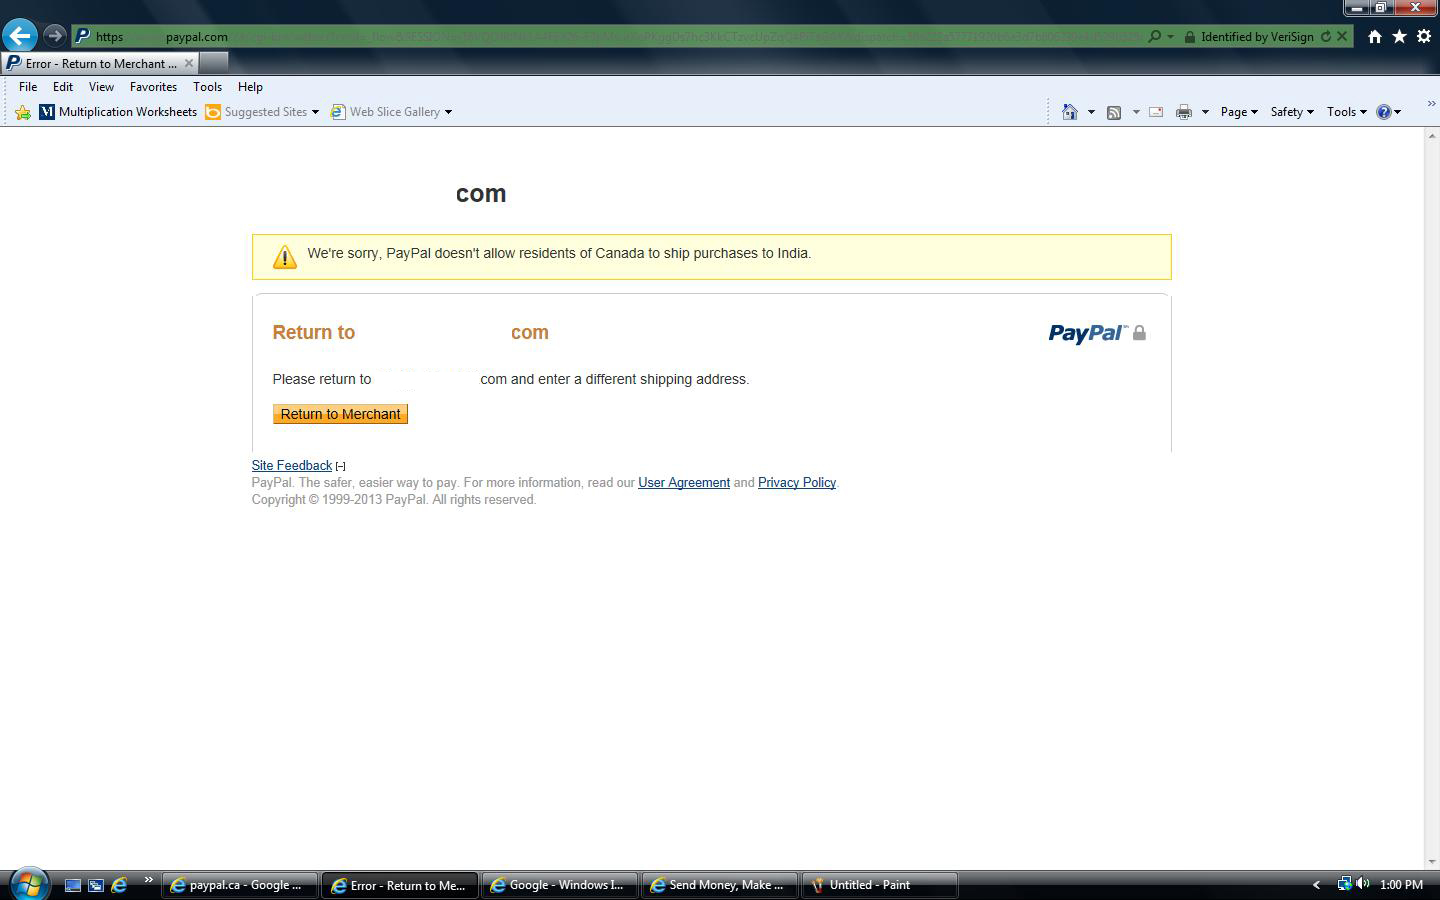Launch Internet Explorer from the quick launch
This screenshot has height=900, width=1440.
[119, 885]
